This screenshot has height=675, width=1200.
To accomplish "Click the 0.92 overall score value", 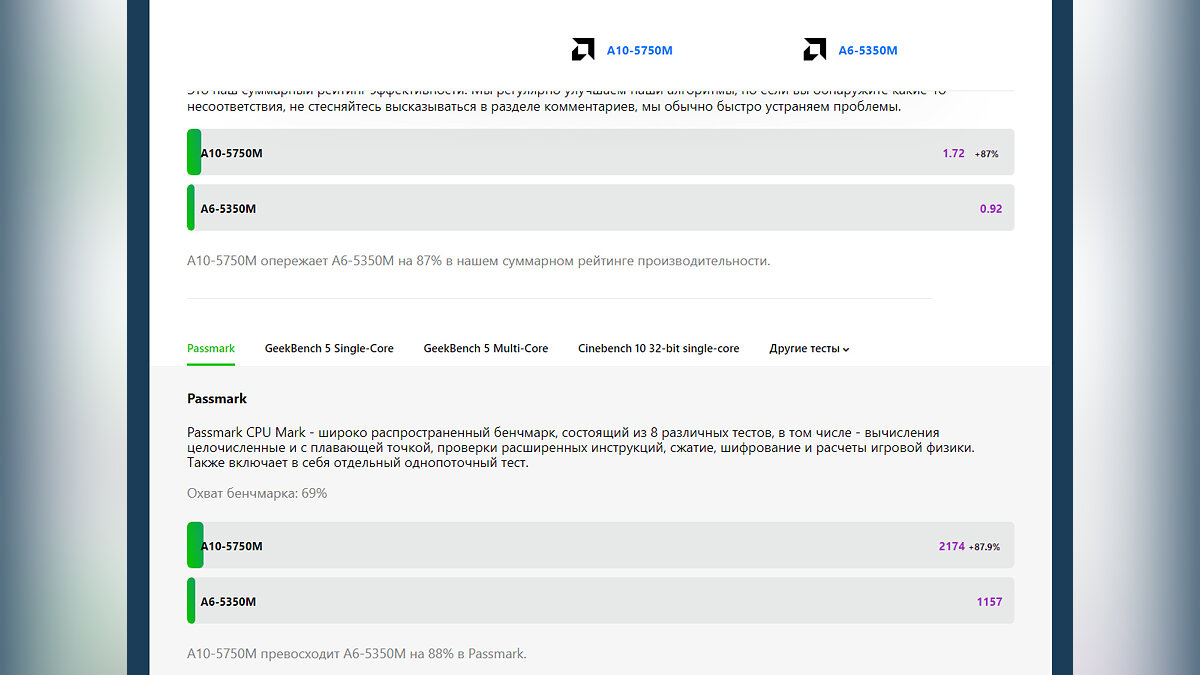I will (990, 209).
